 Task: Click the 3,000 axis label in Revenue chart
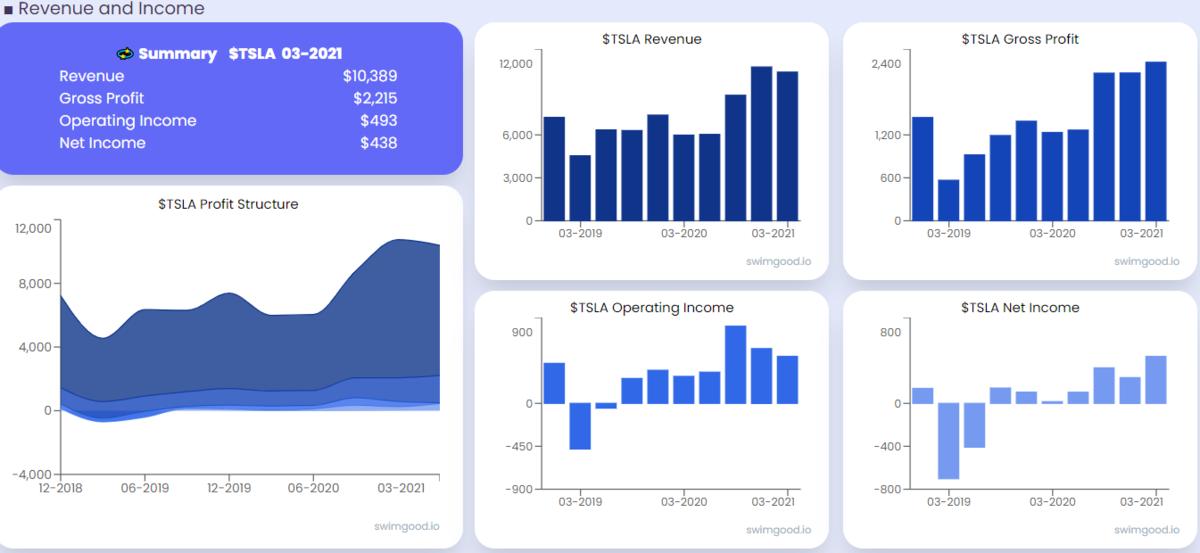[517, 178]
